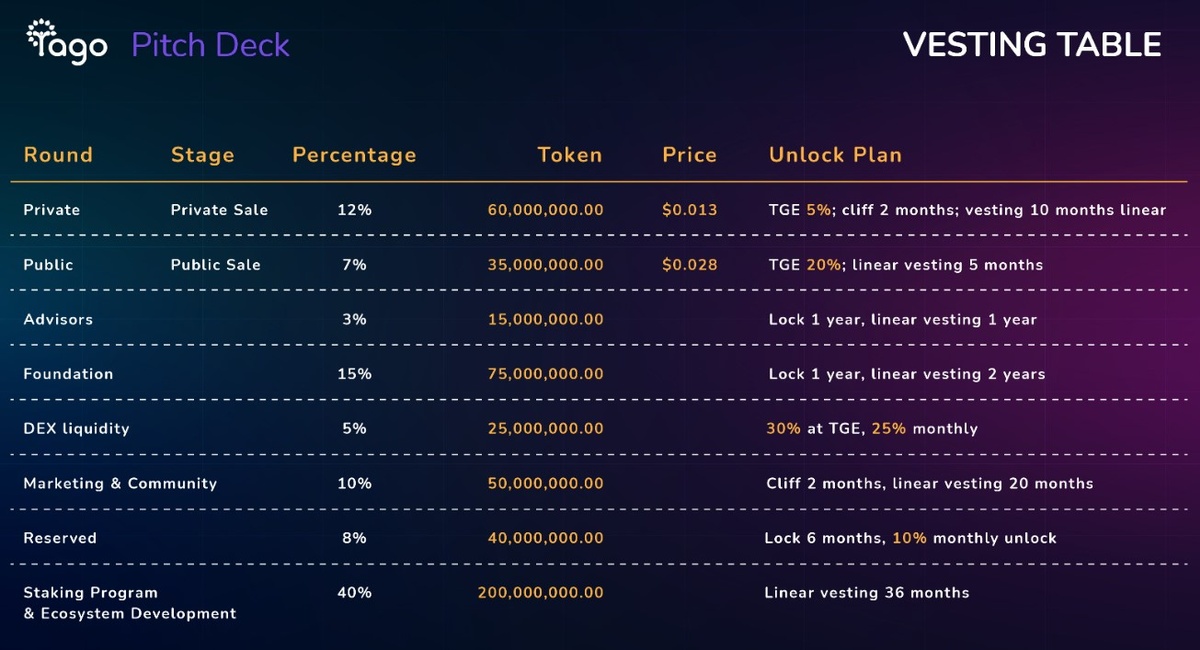This screenshot has width=1200, height=650.
Task: Click the Round column header
Action: pos(58,155)
